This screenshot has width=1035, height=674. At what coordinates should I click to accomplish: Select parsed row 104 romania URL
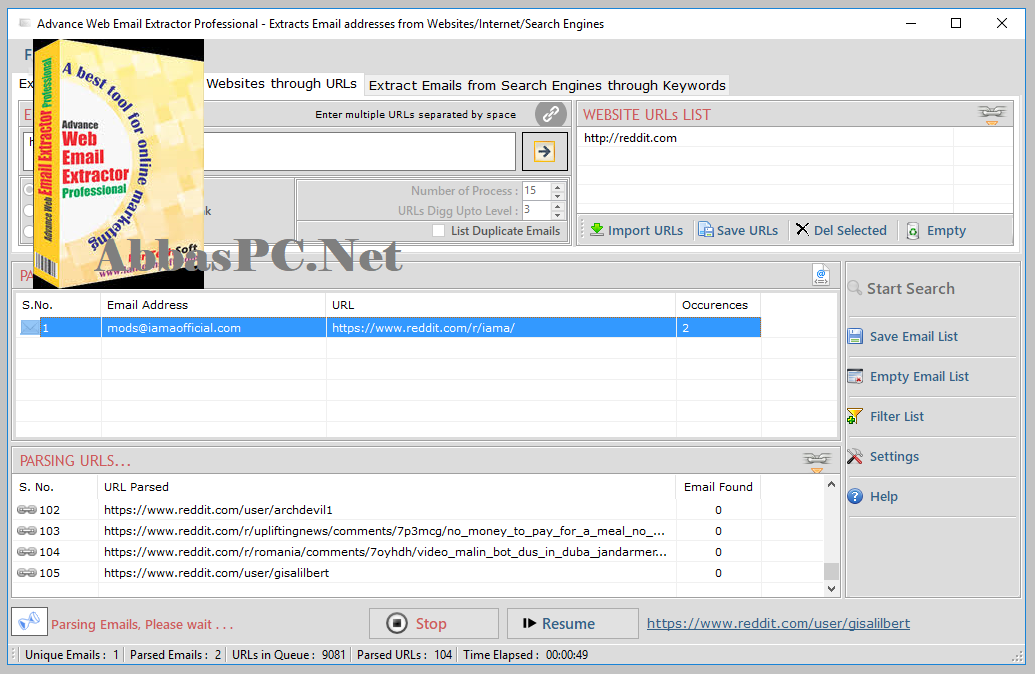coord(387,552)
